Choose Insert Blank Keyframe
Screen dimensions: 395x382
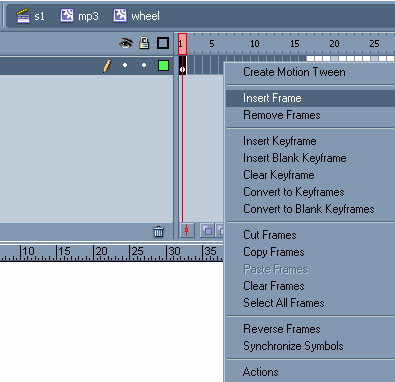click(311, 158)
